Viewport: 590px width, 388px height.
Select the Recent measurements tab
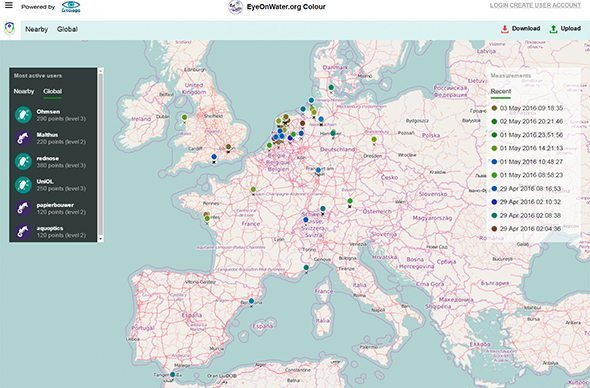[501, 91]
